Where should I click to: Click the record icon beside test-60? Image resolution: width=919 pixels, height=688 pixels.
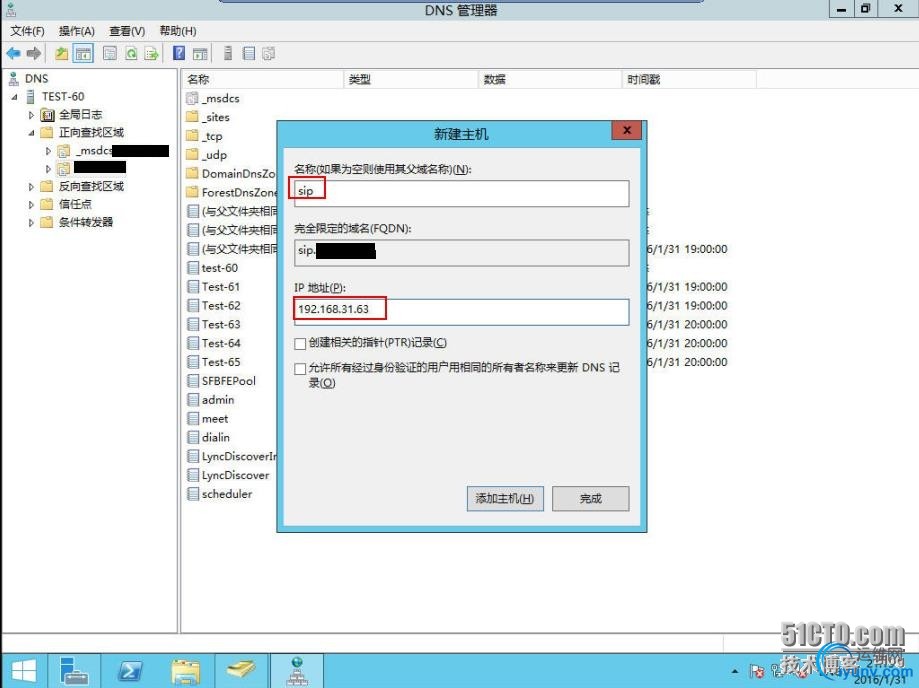point(193,268)
